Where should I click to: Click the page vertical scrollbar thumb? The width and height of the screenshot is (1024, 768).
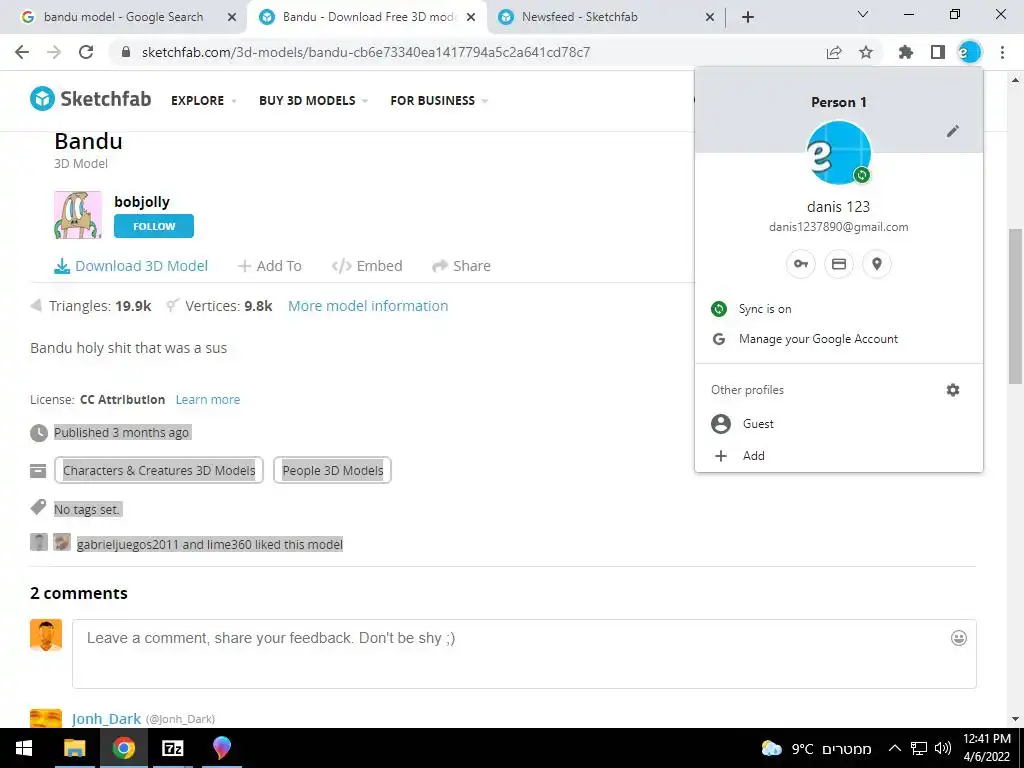(x=1016, y=306)
